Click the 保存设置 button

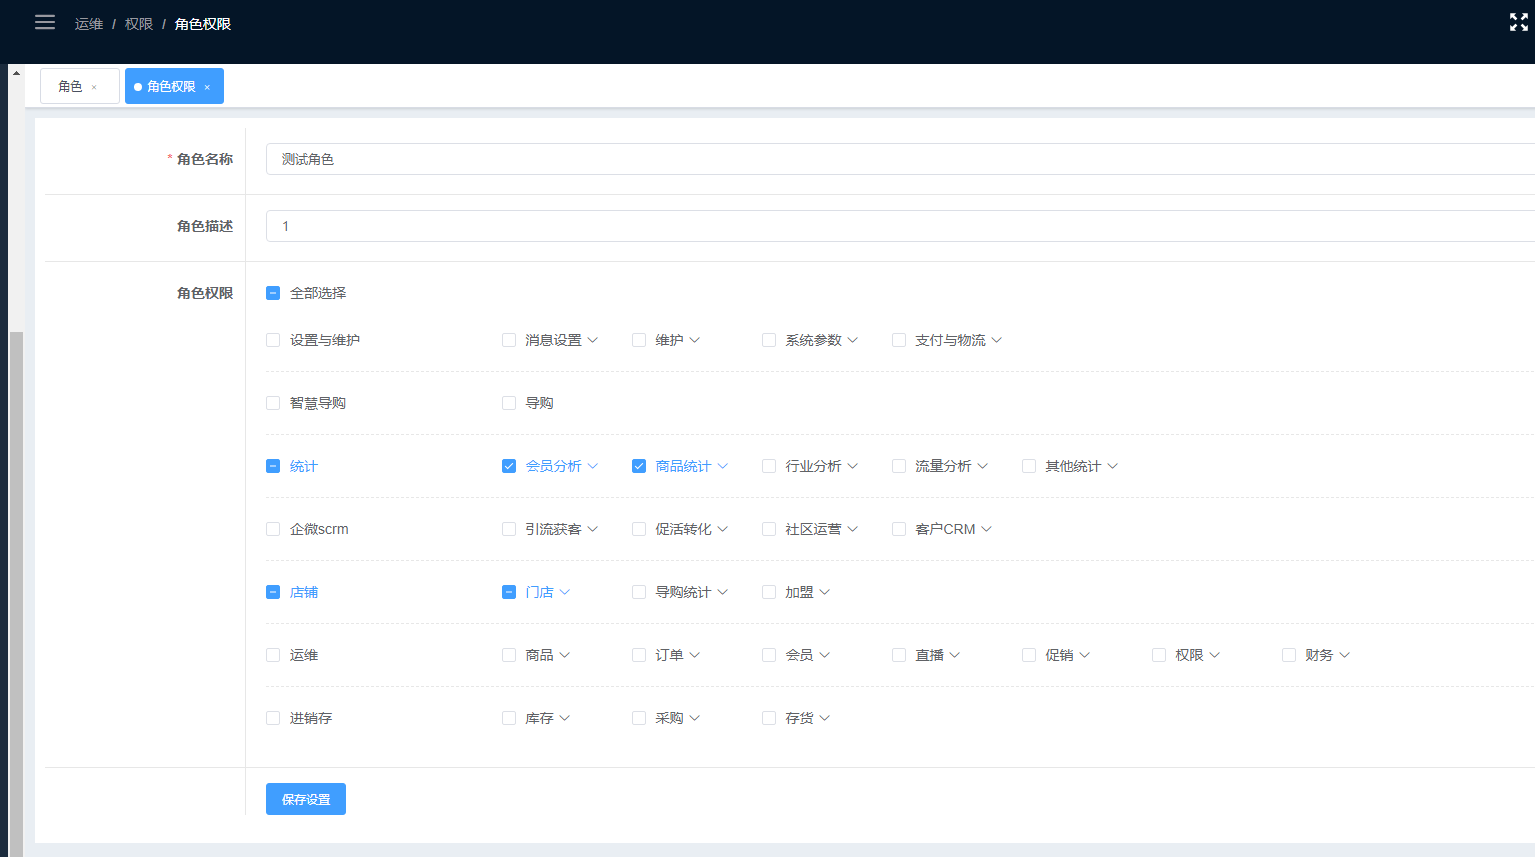(x=306, y=799)
